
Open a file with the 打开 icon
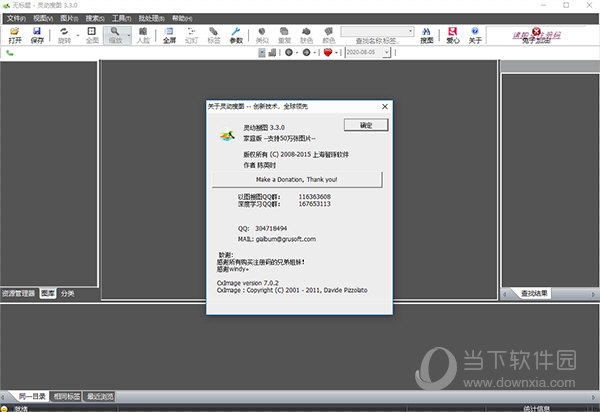point(15,35)
